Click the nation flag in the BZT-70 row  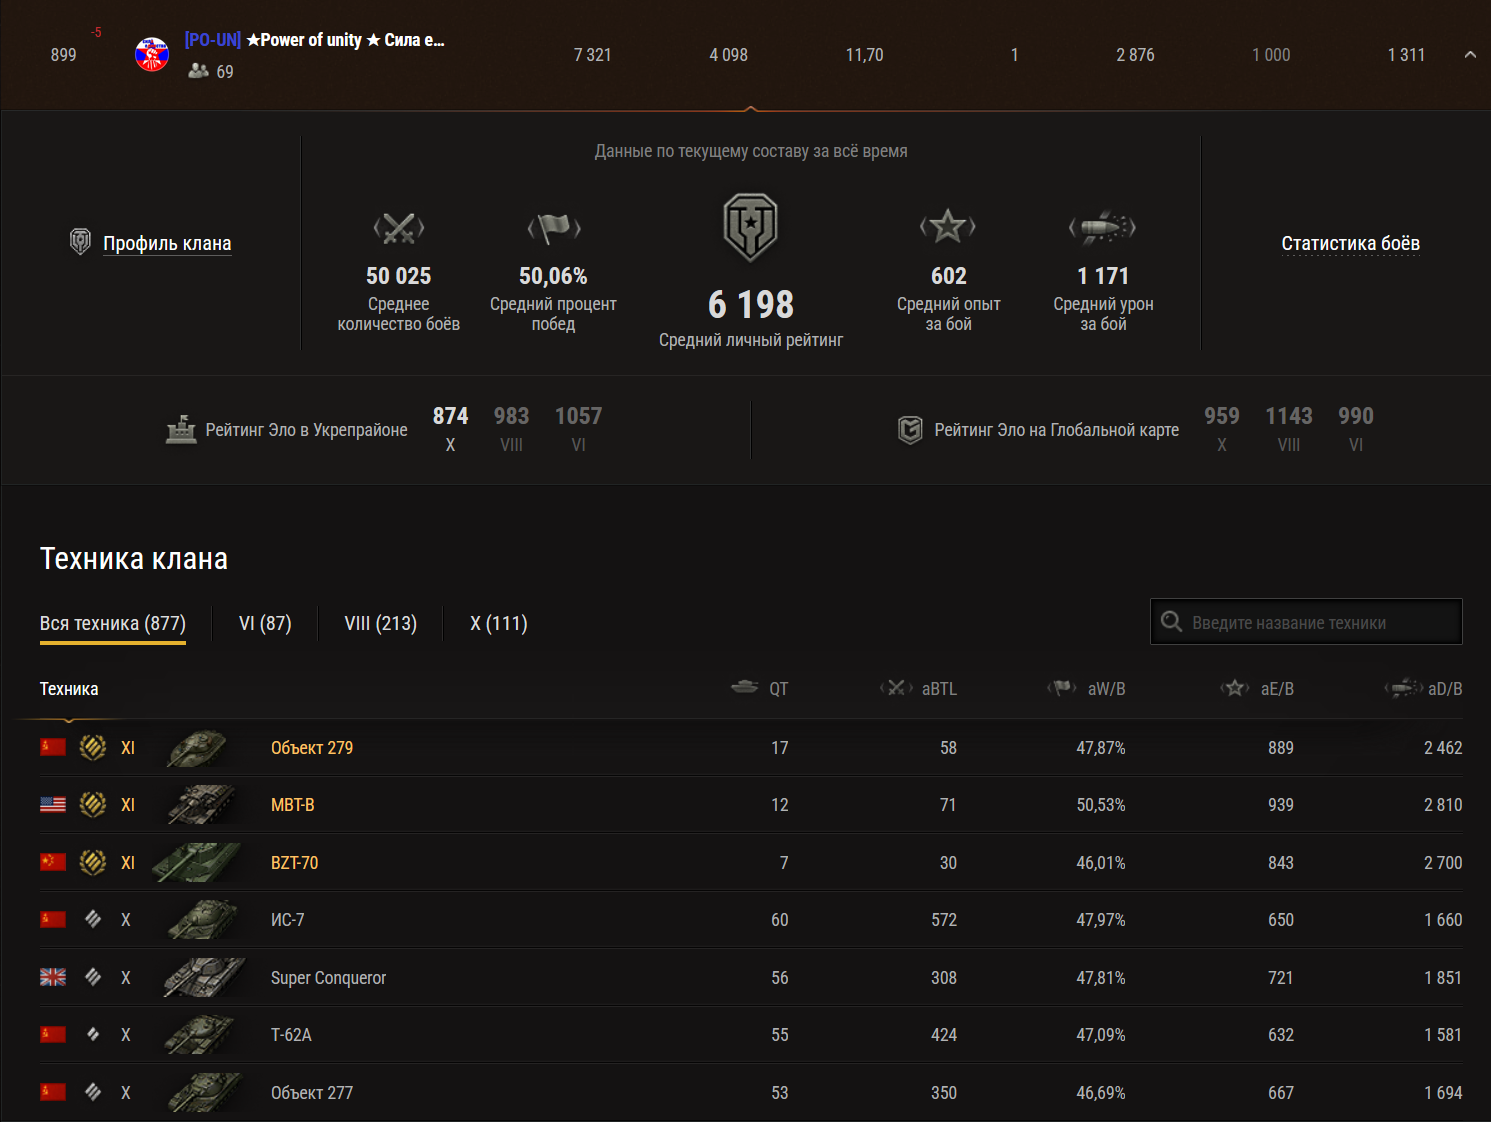pyautogui.click(x=53, y=862)
